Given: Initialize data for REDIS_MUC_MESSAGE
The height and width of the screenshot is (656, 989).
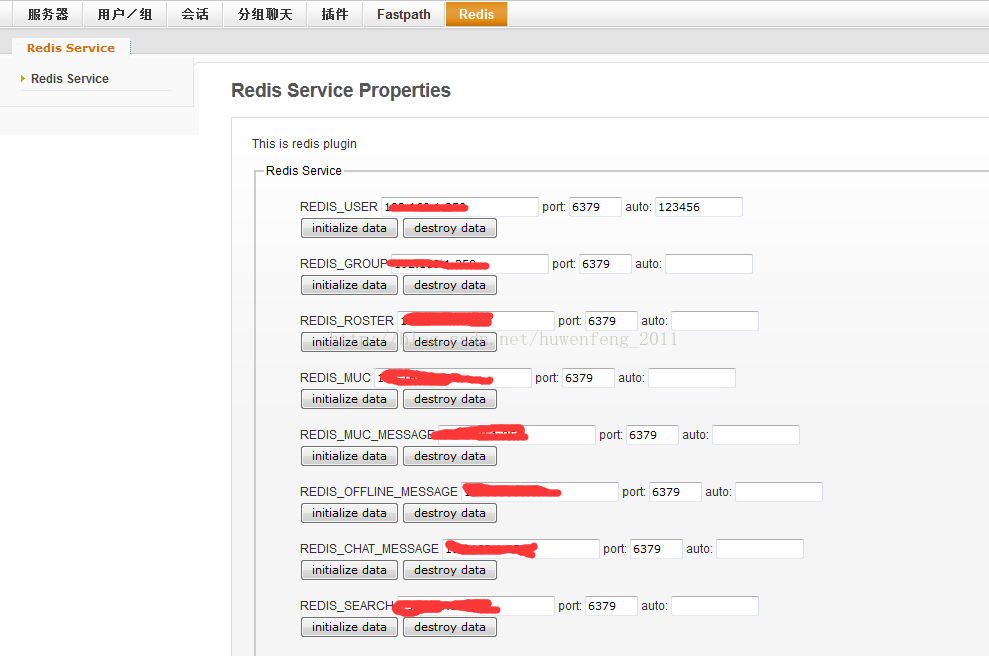Looking at the screenshot, I should point(349,456).
